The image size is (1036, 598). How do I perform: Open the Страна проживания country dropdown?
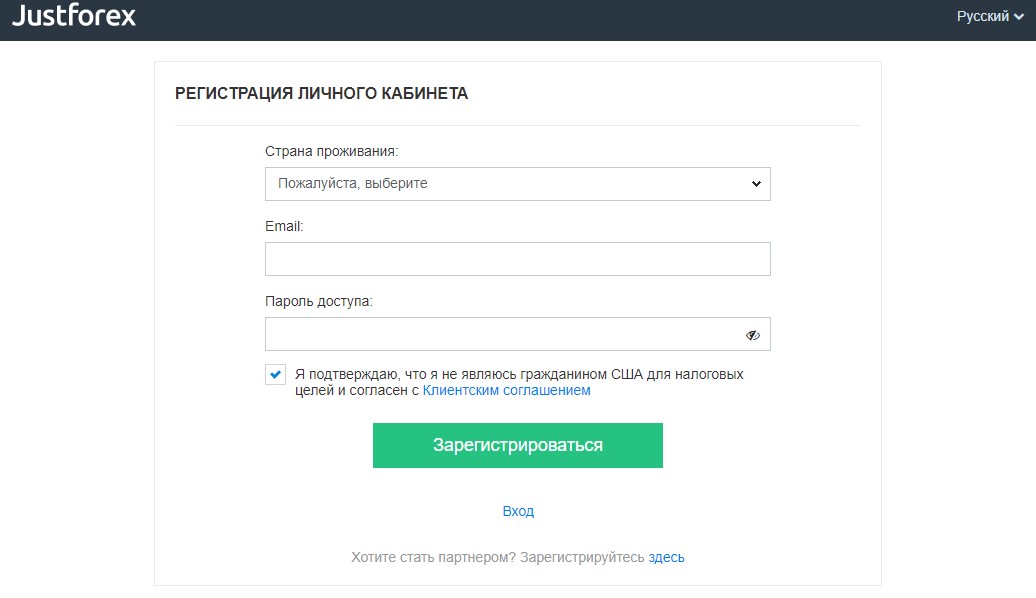(x=517, y=184)
